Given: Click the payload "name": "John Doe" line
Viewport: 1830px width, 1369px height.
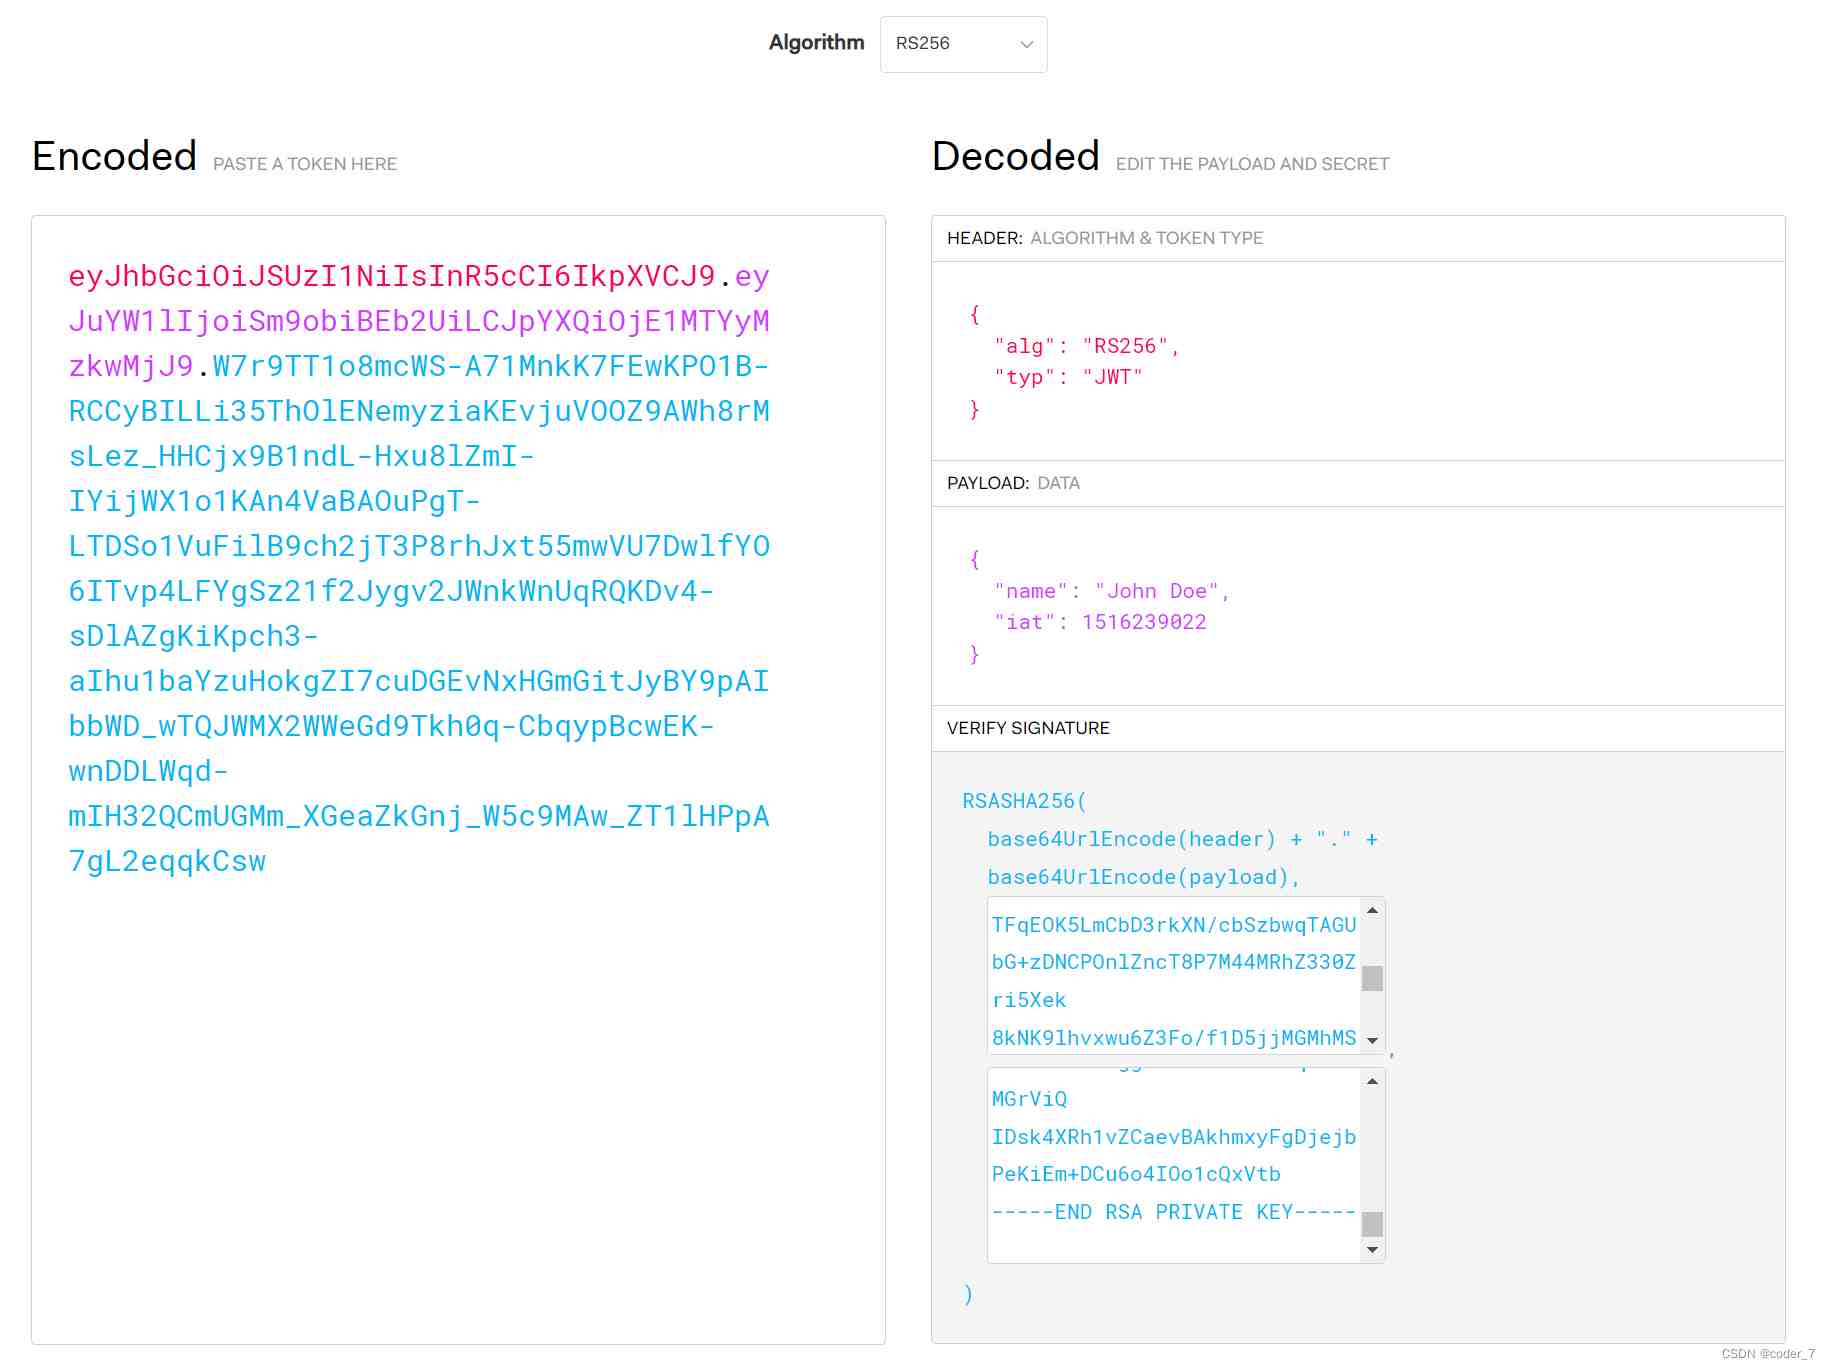Looking at the screenshot, I should 1112,591.
